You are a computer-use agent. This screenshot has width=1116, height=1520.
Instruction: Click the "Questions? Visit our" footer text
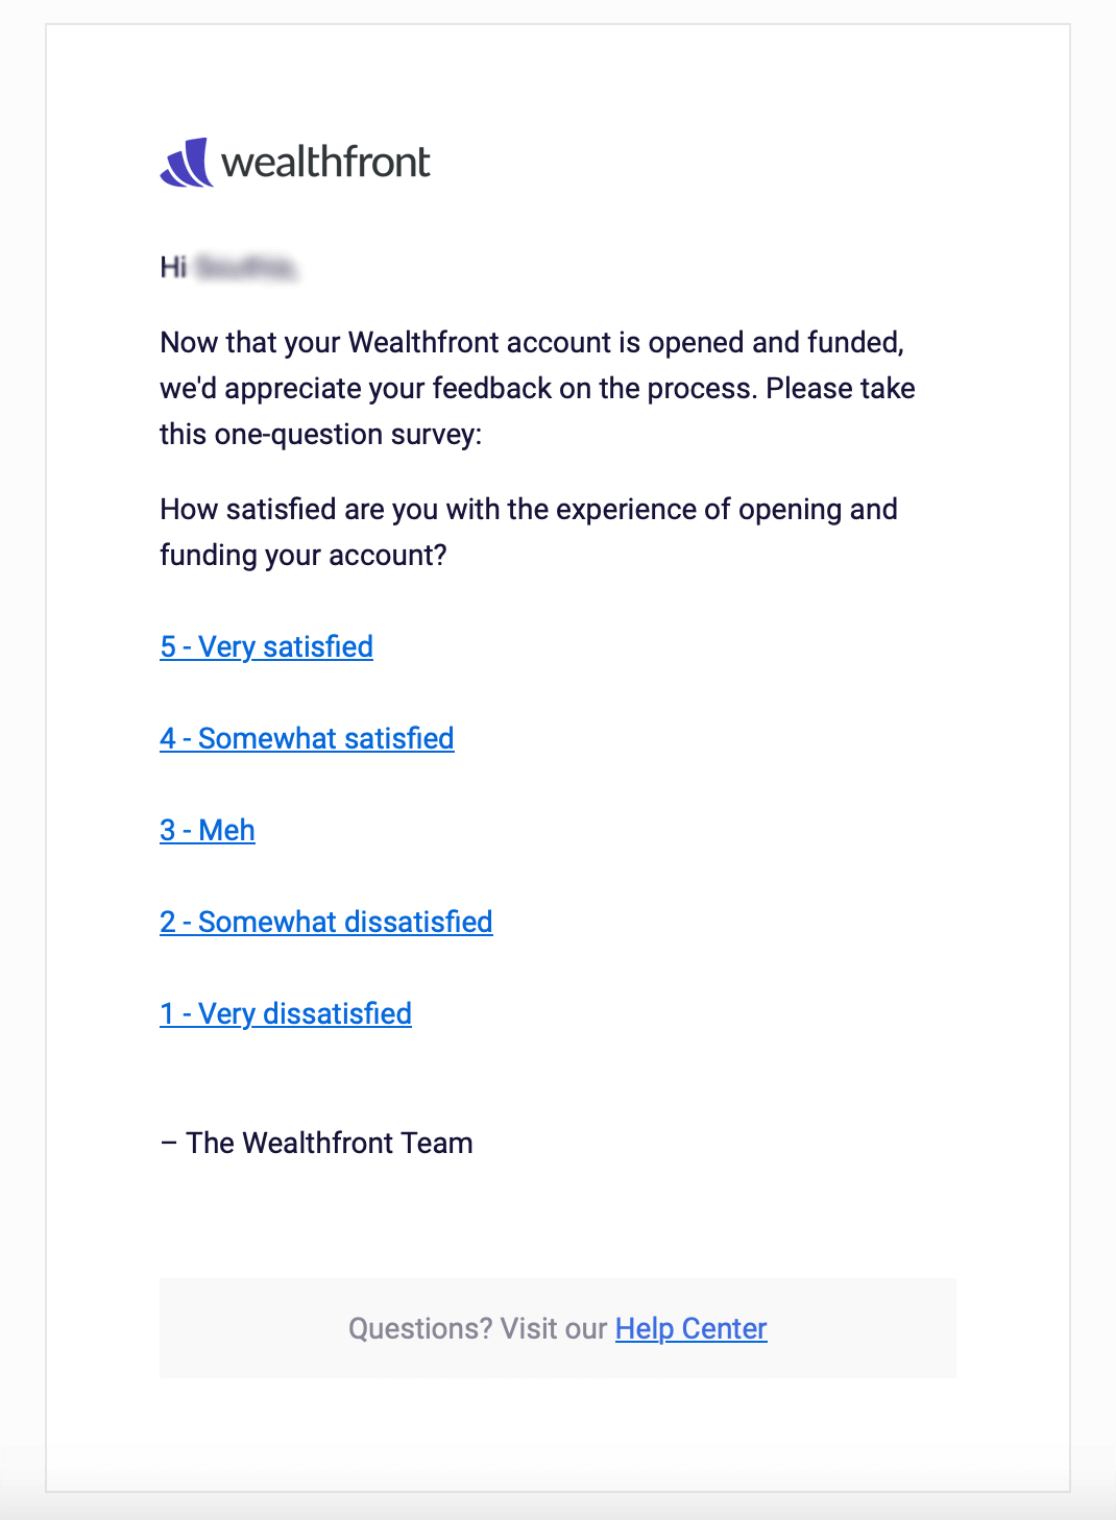[x=477, y=1329]
